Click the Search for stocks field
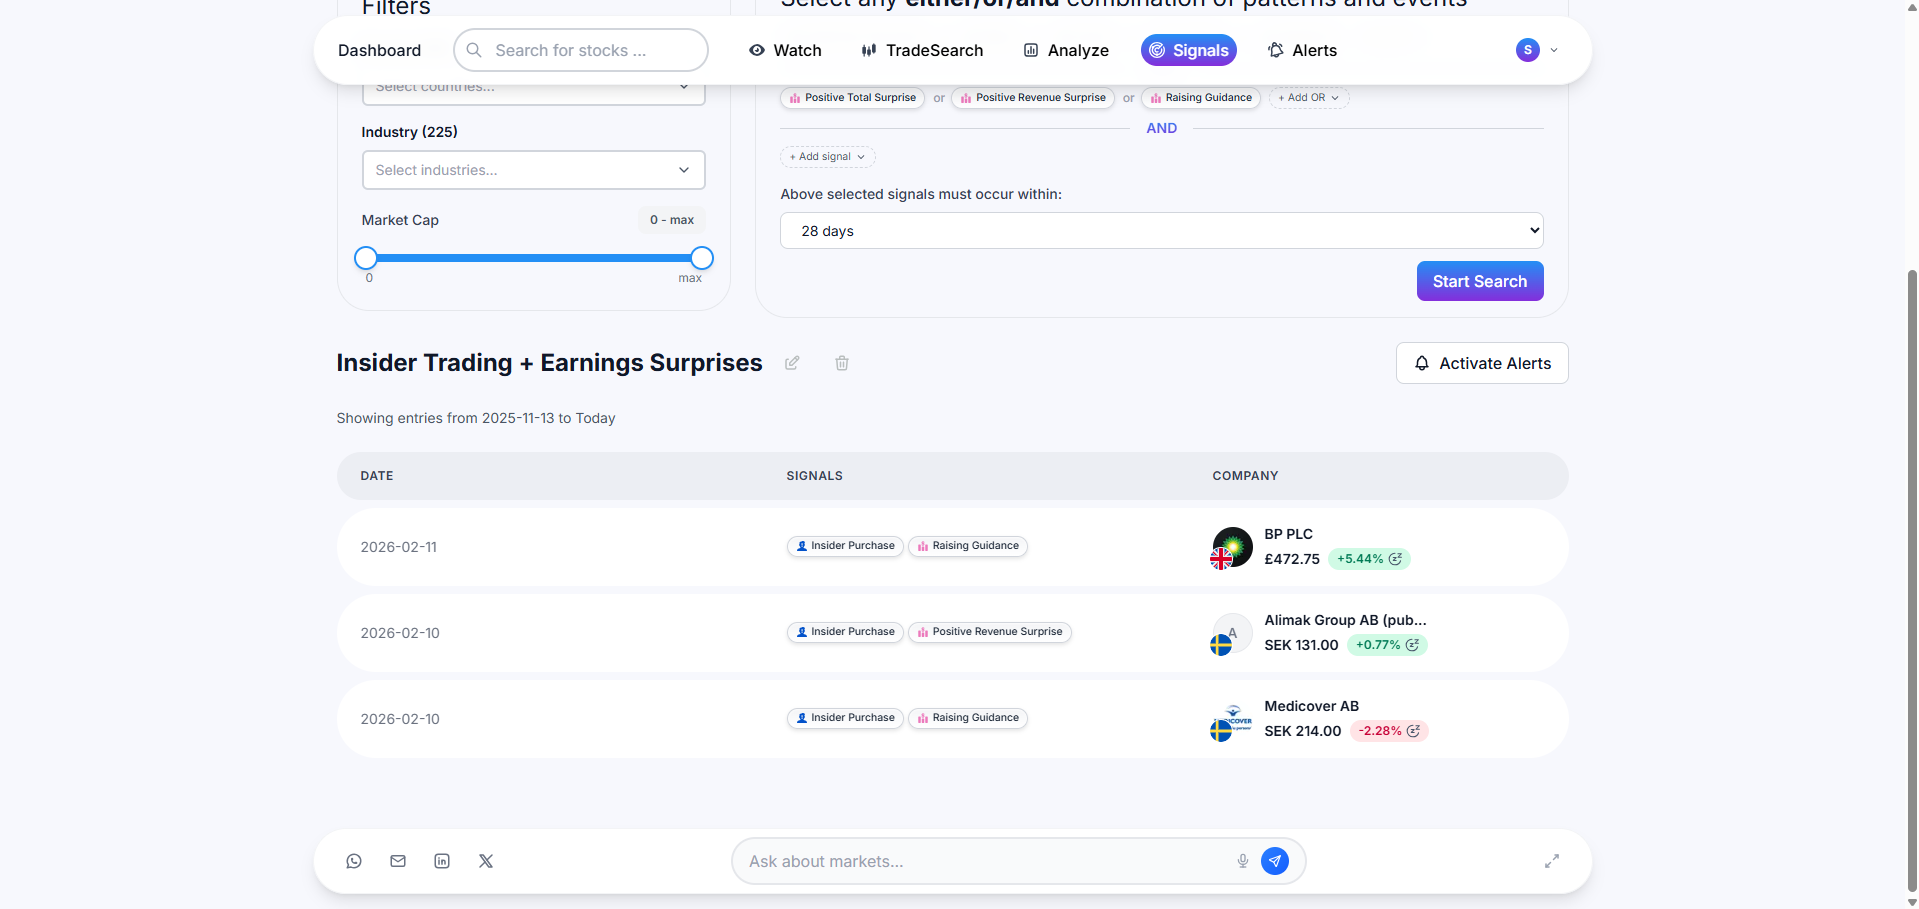The width and height of the screenshot is (1919, 909). [x=581, y=50]
